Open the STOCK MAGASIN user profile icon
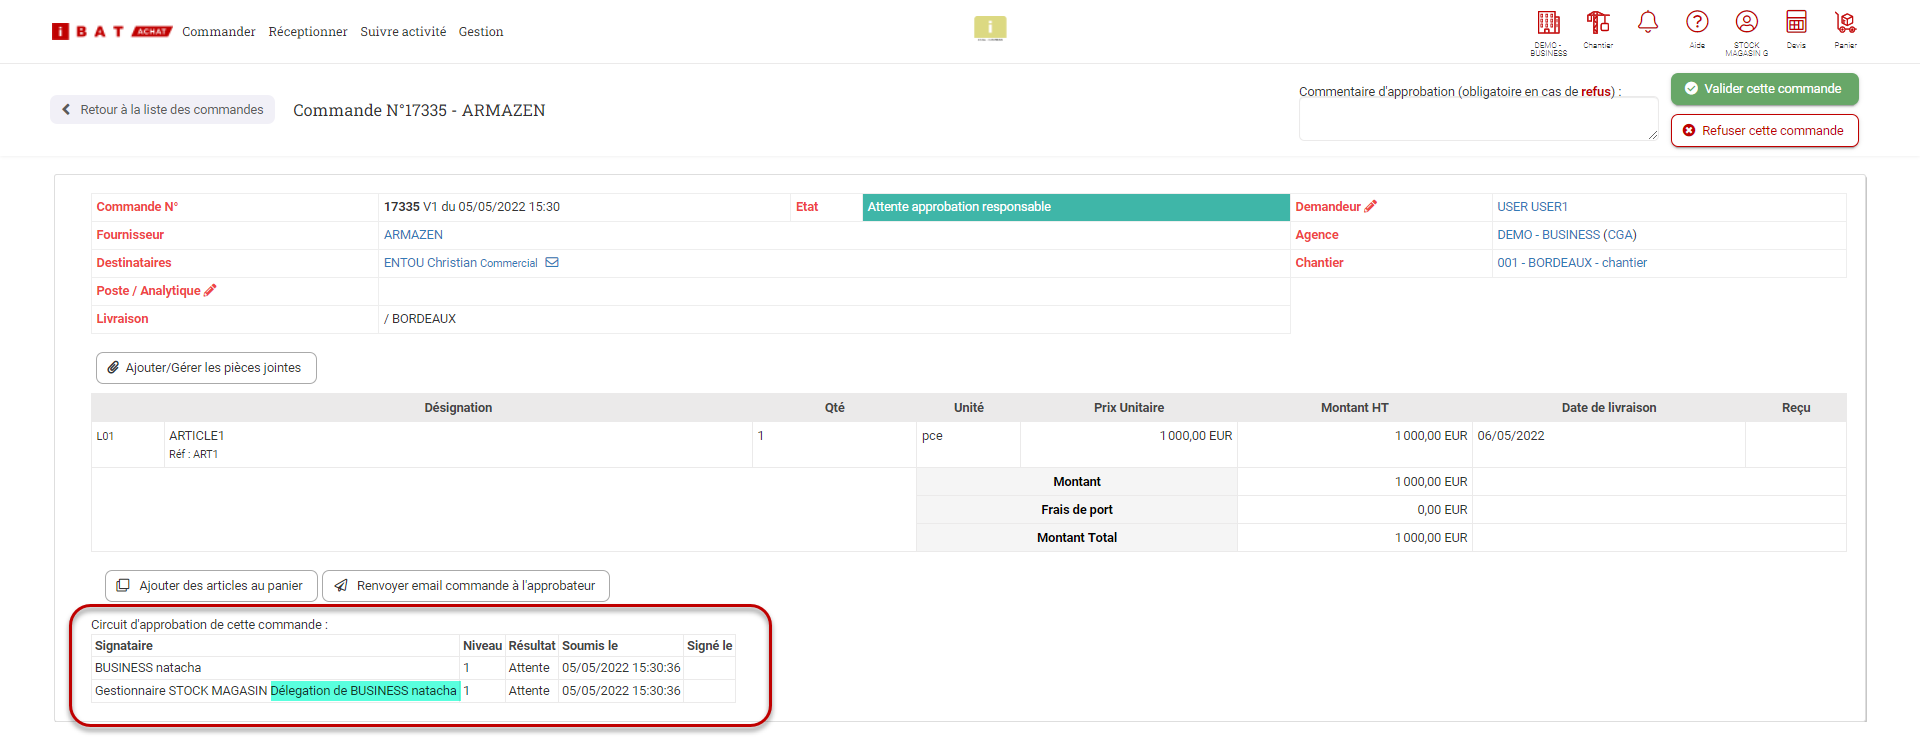Screen dimensions: 1920x740 coord(1747,22)
